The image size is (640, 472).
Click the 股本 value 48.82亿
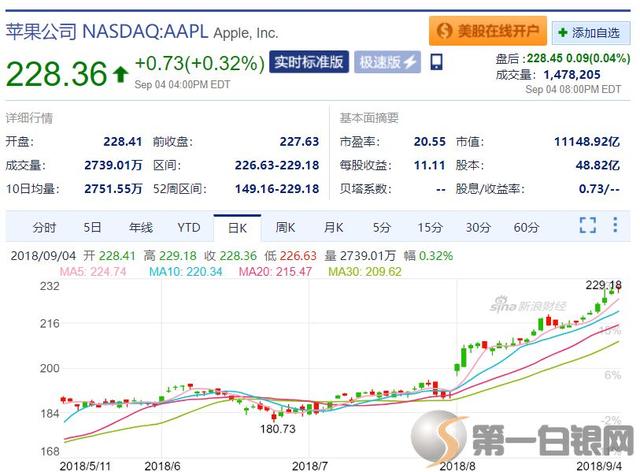(598, 165)
